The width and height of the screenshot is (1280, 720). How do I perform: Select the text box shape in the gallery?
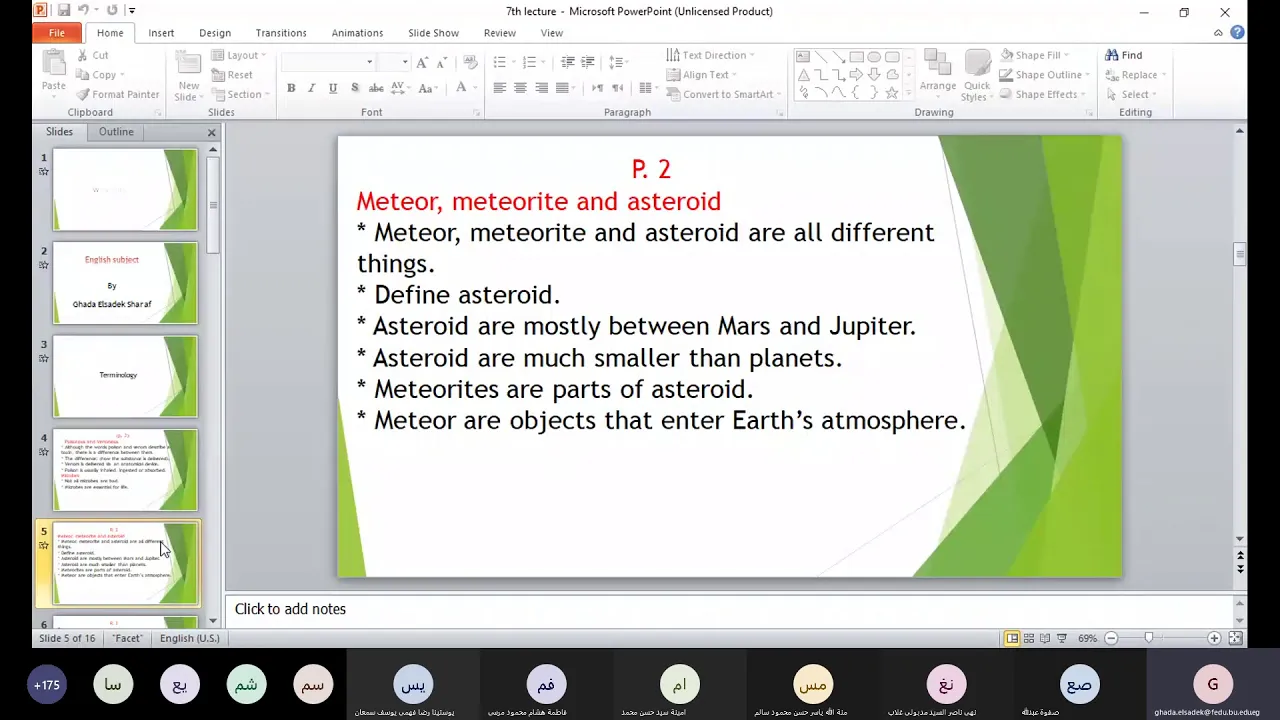coord(803,57)
